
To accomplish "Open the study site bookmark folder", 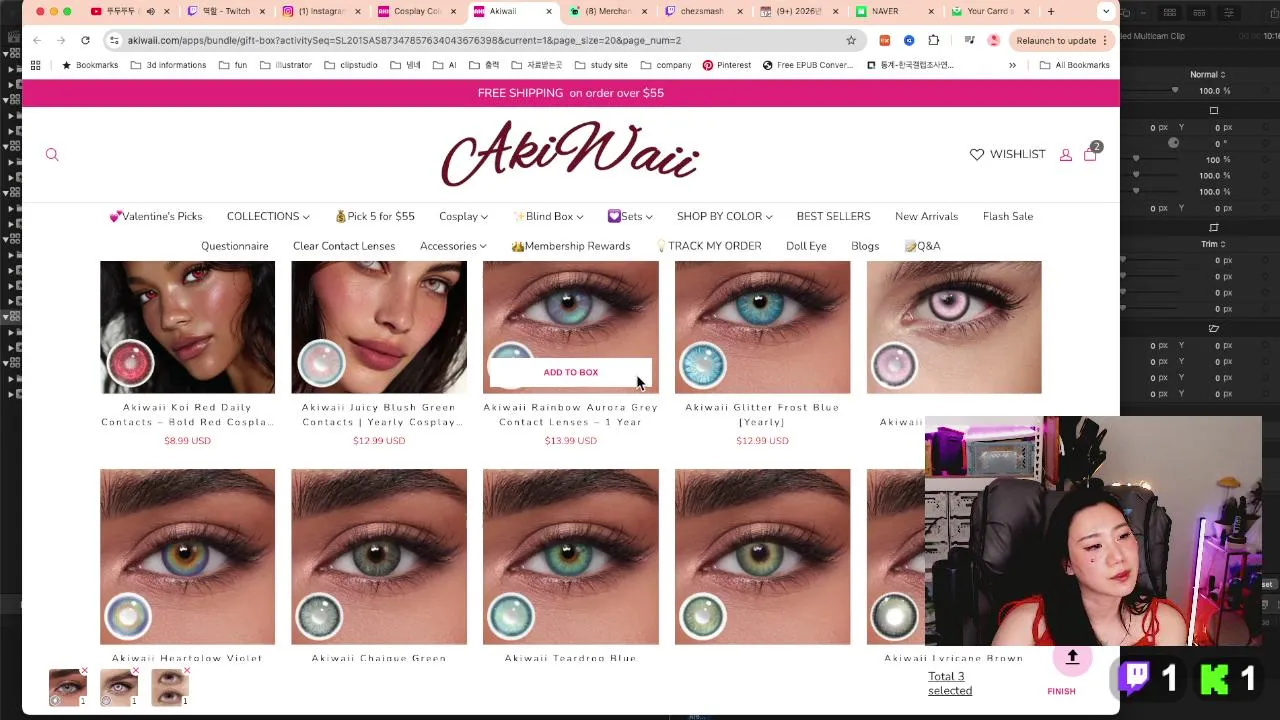I will 601,65.
